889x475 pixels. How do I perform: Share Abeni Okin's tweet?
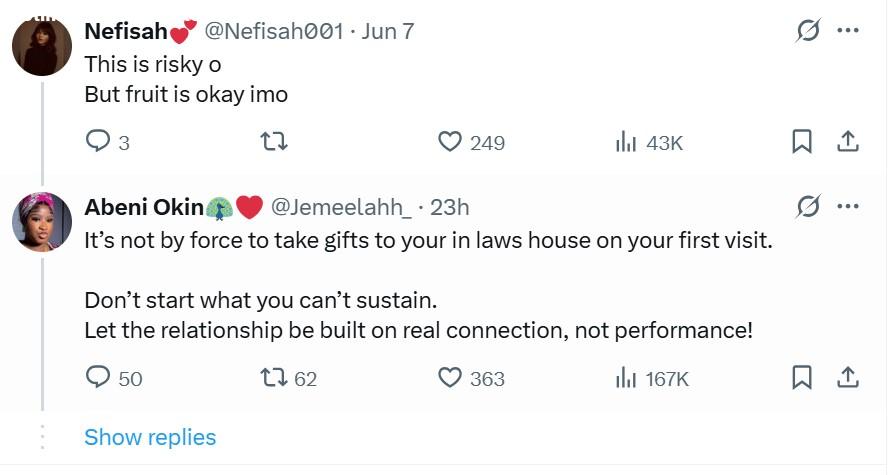pos(848,378)
